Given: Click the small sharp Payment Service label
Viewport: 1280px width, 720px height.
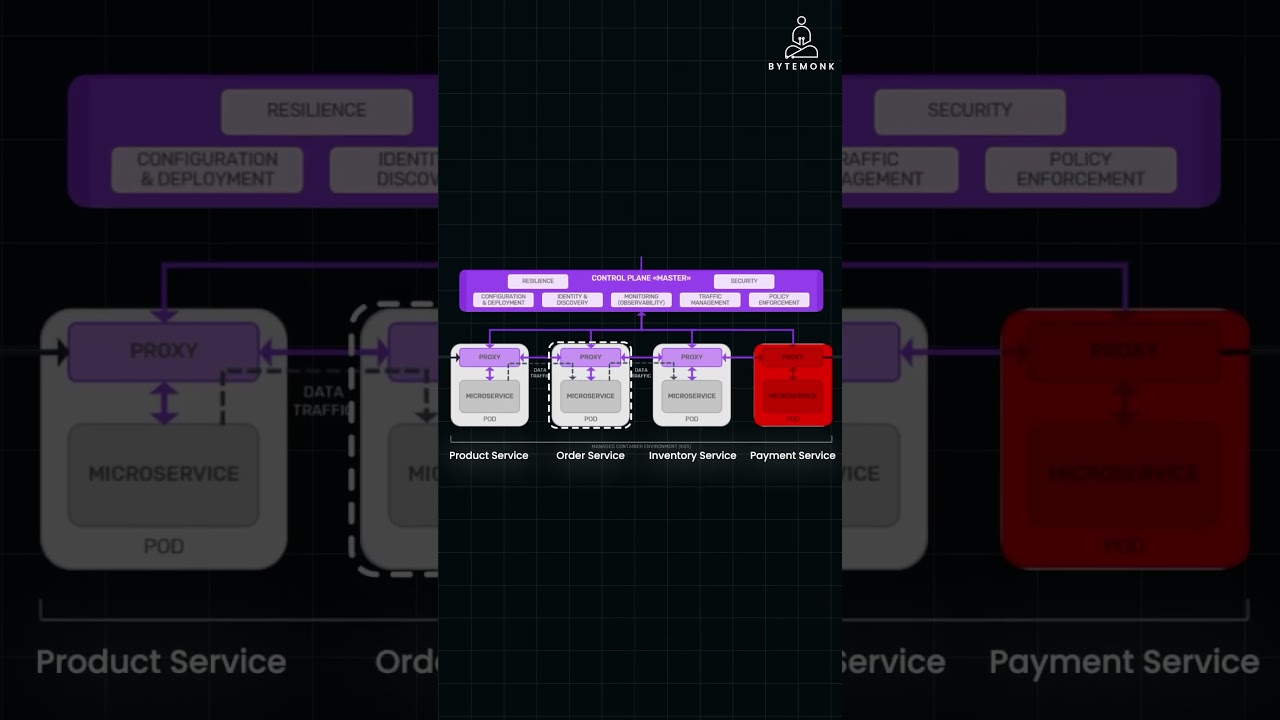Looking at the screenshot, I should [x=793, y=456].
